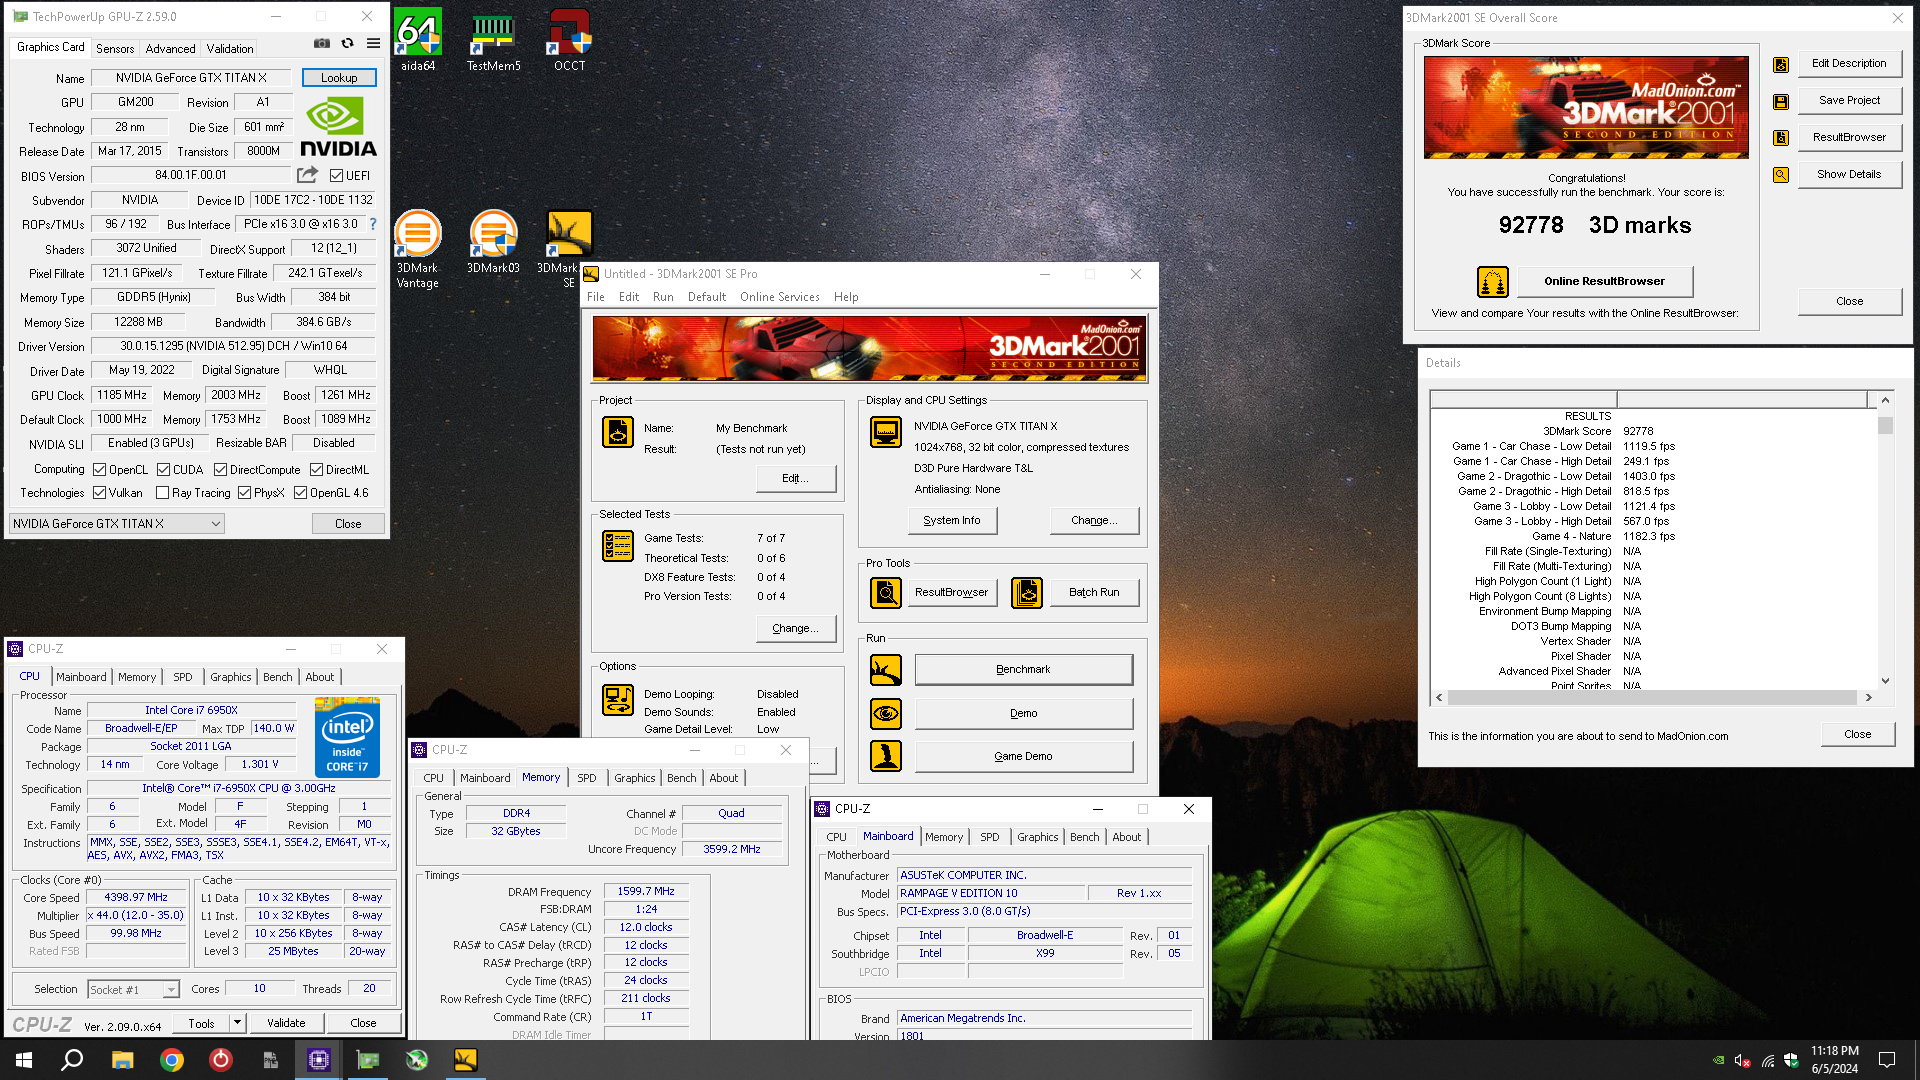Viewport: 1920px width, 1080px height.
Task: Click the bus interface question mark icon
Action: 373,224
